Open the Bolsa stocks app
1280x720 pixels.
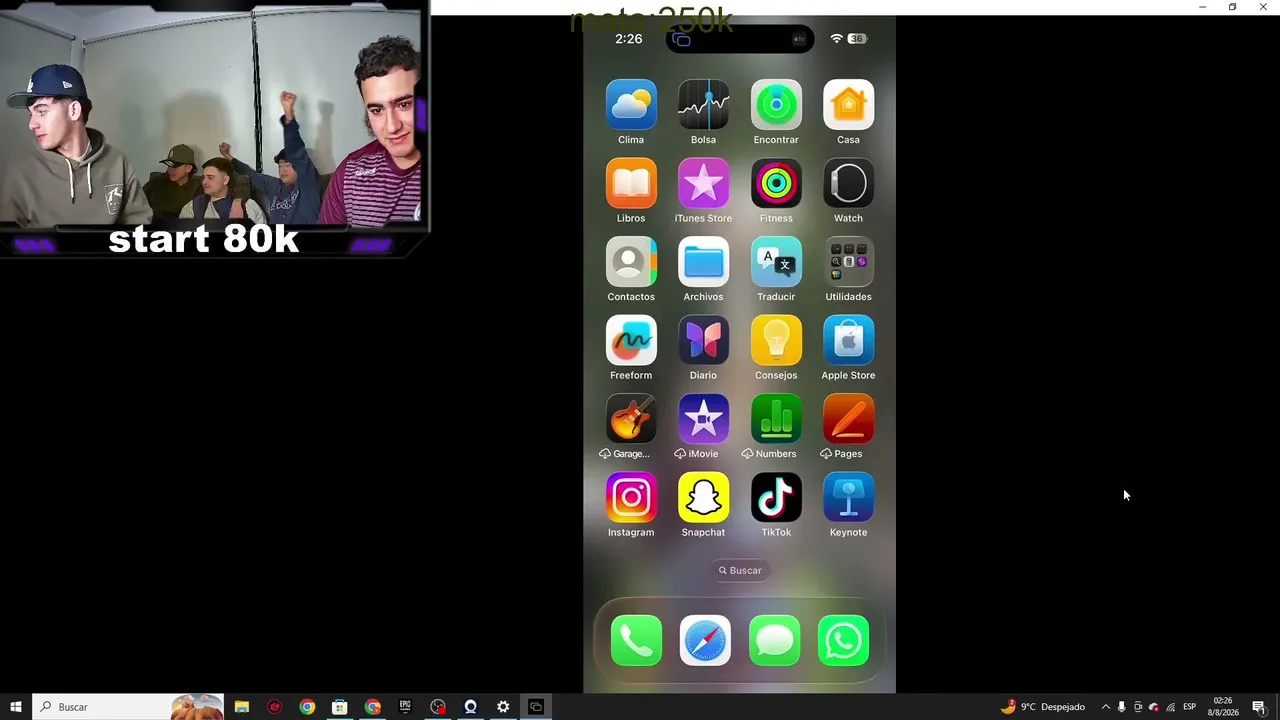(703, 105)
